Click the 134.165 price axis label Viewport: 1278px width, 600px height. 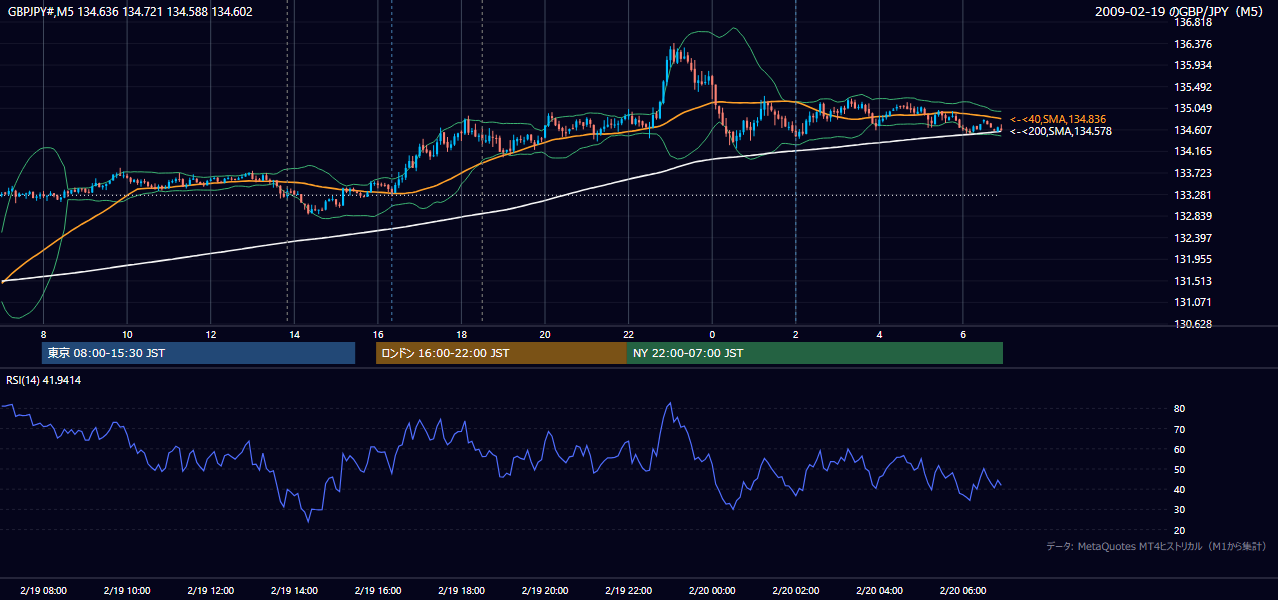click(x=1192, y=152)
